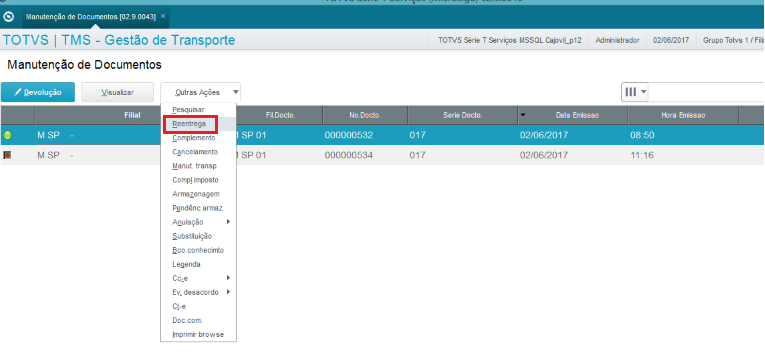Choose Compl.imposto menu option

click(195, 180)
